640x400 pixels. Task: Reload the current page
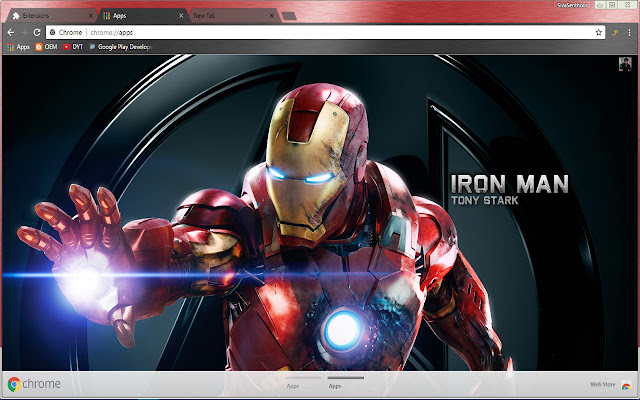pyautogui.click(x=37, y=32)
